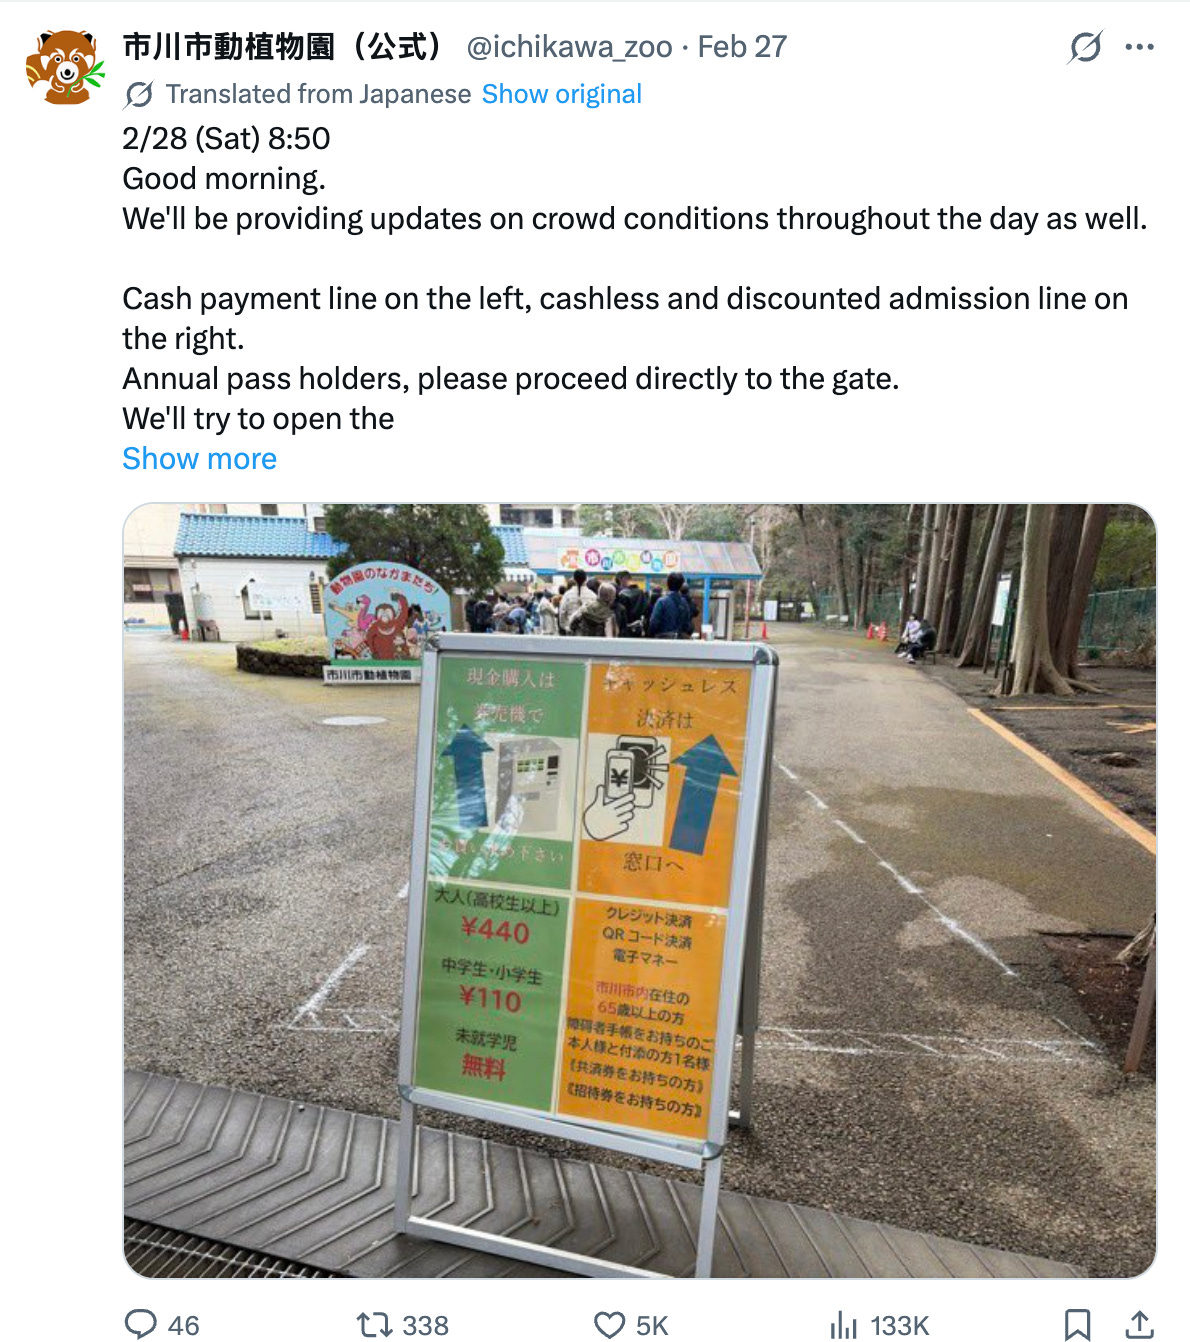This screenshot has width=1190, height=1342.
Task: Click 'Show original' to view Japanese text
Action: coord(562,94)
